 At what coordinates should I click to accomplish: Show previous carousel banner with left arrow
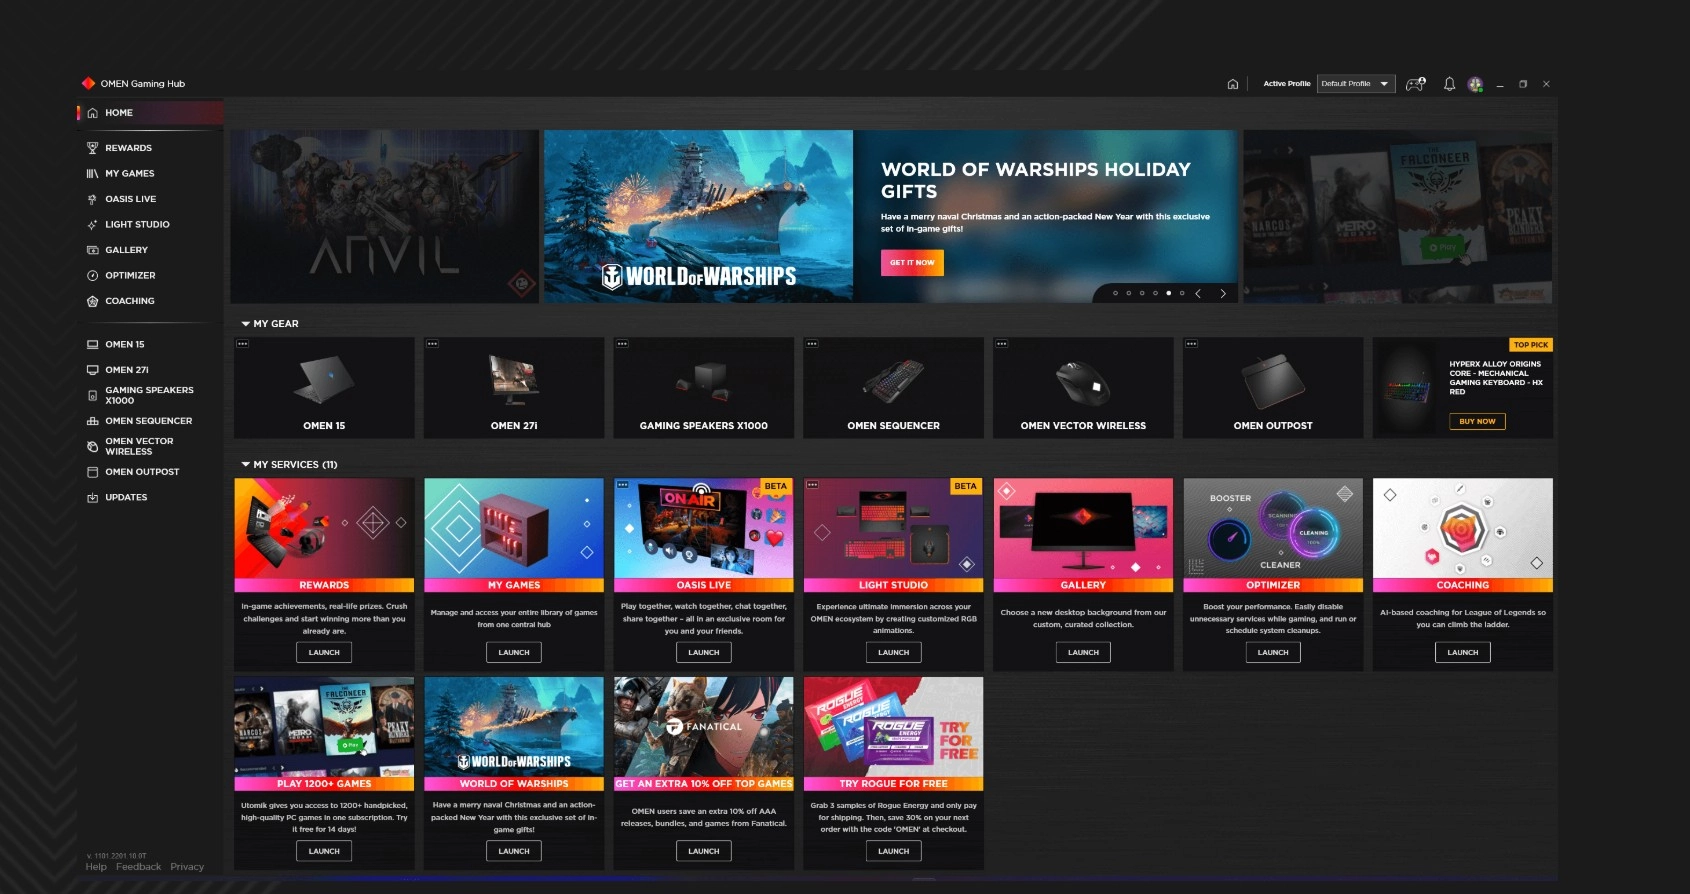[1198, 293]
